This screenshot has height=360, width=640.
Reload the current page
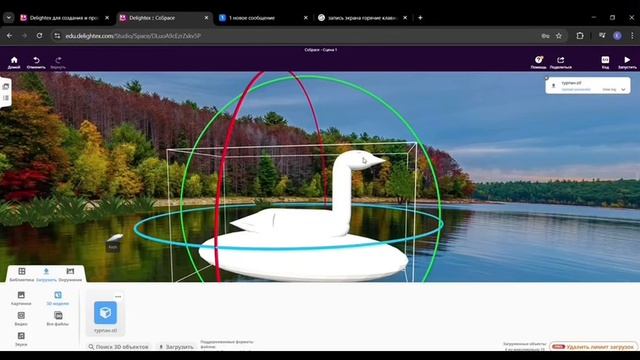39,36
